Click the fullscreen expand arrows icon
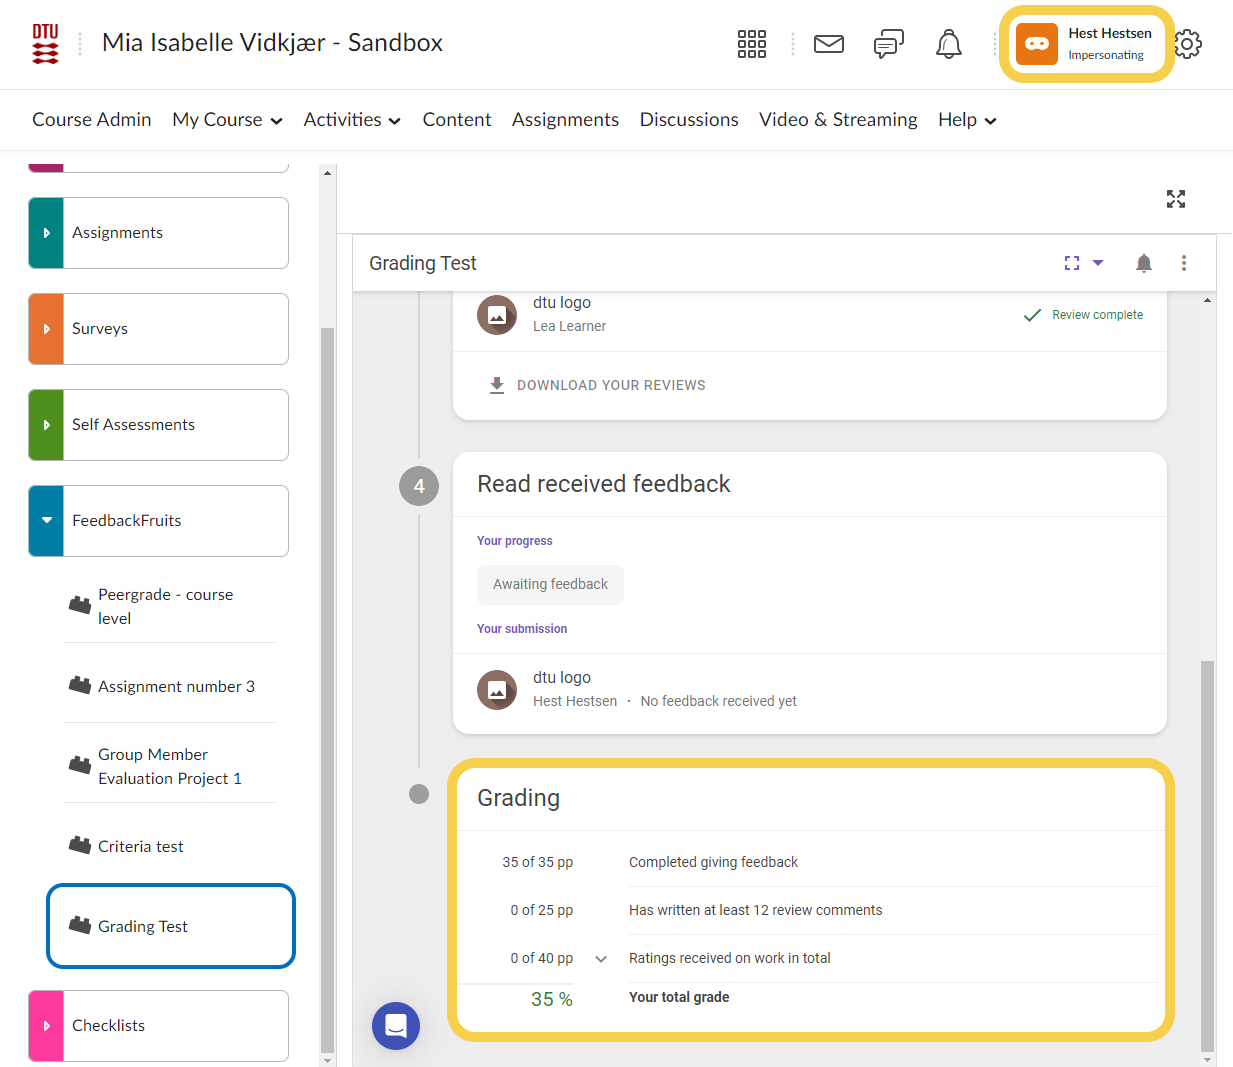The width and height of the screenshot is (1233, 1067). pos(1176,199)
